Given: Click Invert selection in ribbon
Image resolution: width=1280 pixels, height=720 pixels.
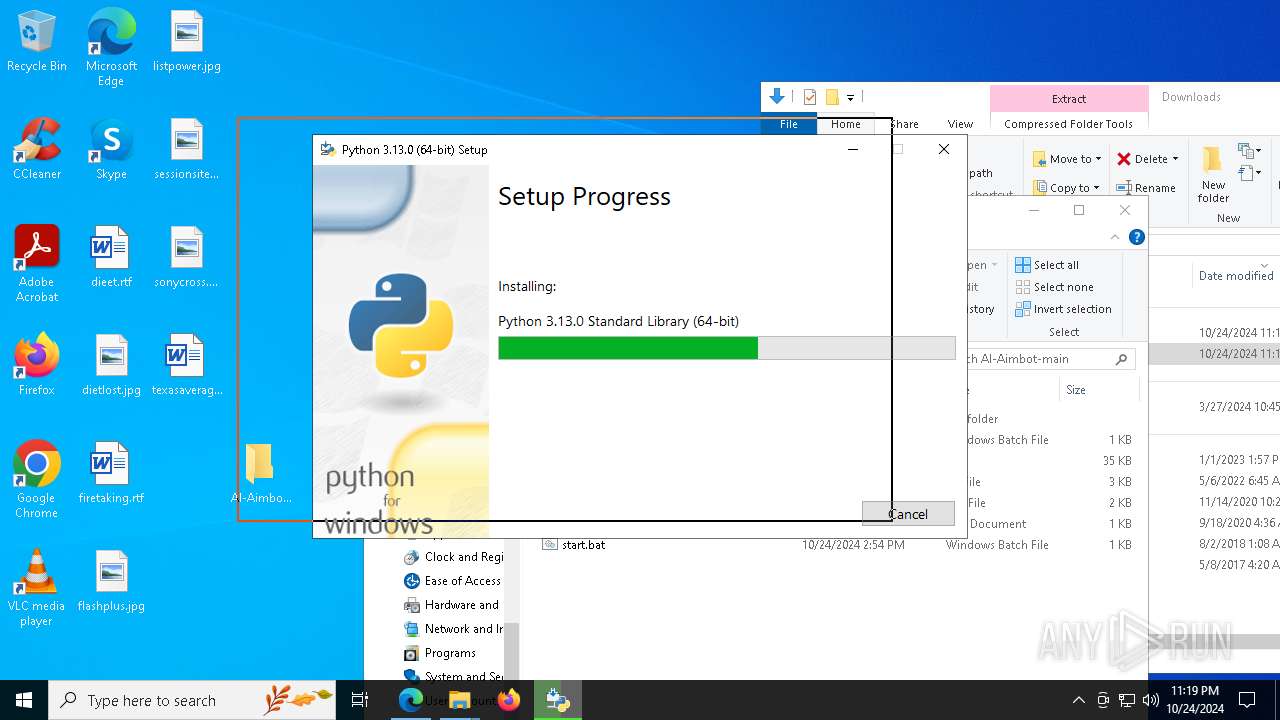Looking at the screenshot, I should (x=1063, y=309).
